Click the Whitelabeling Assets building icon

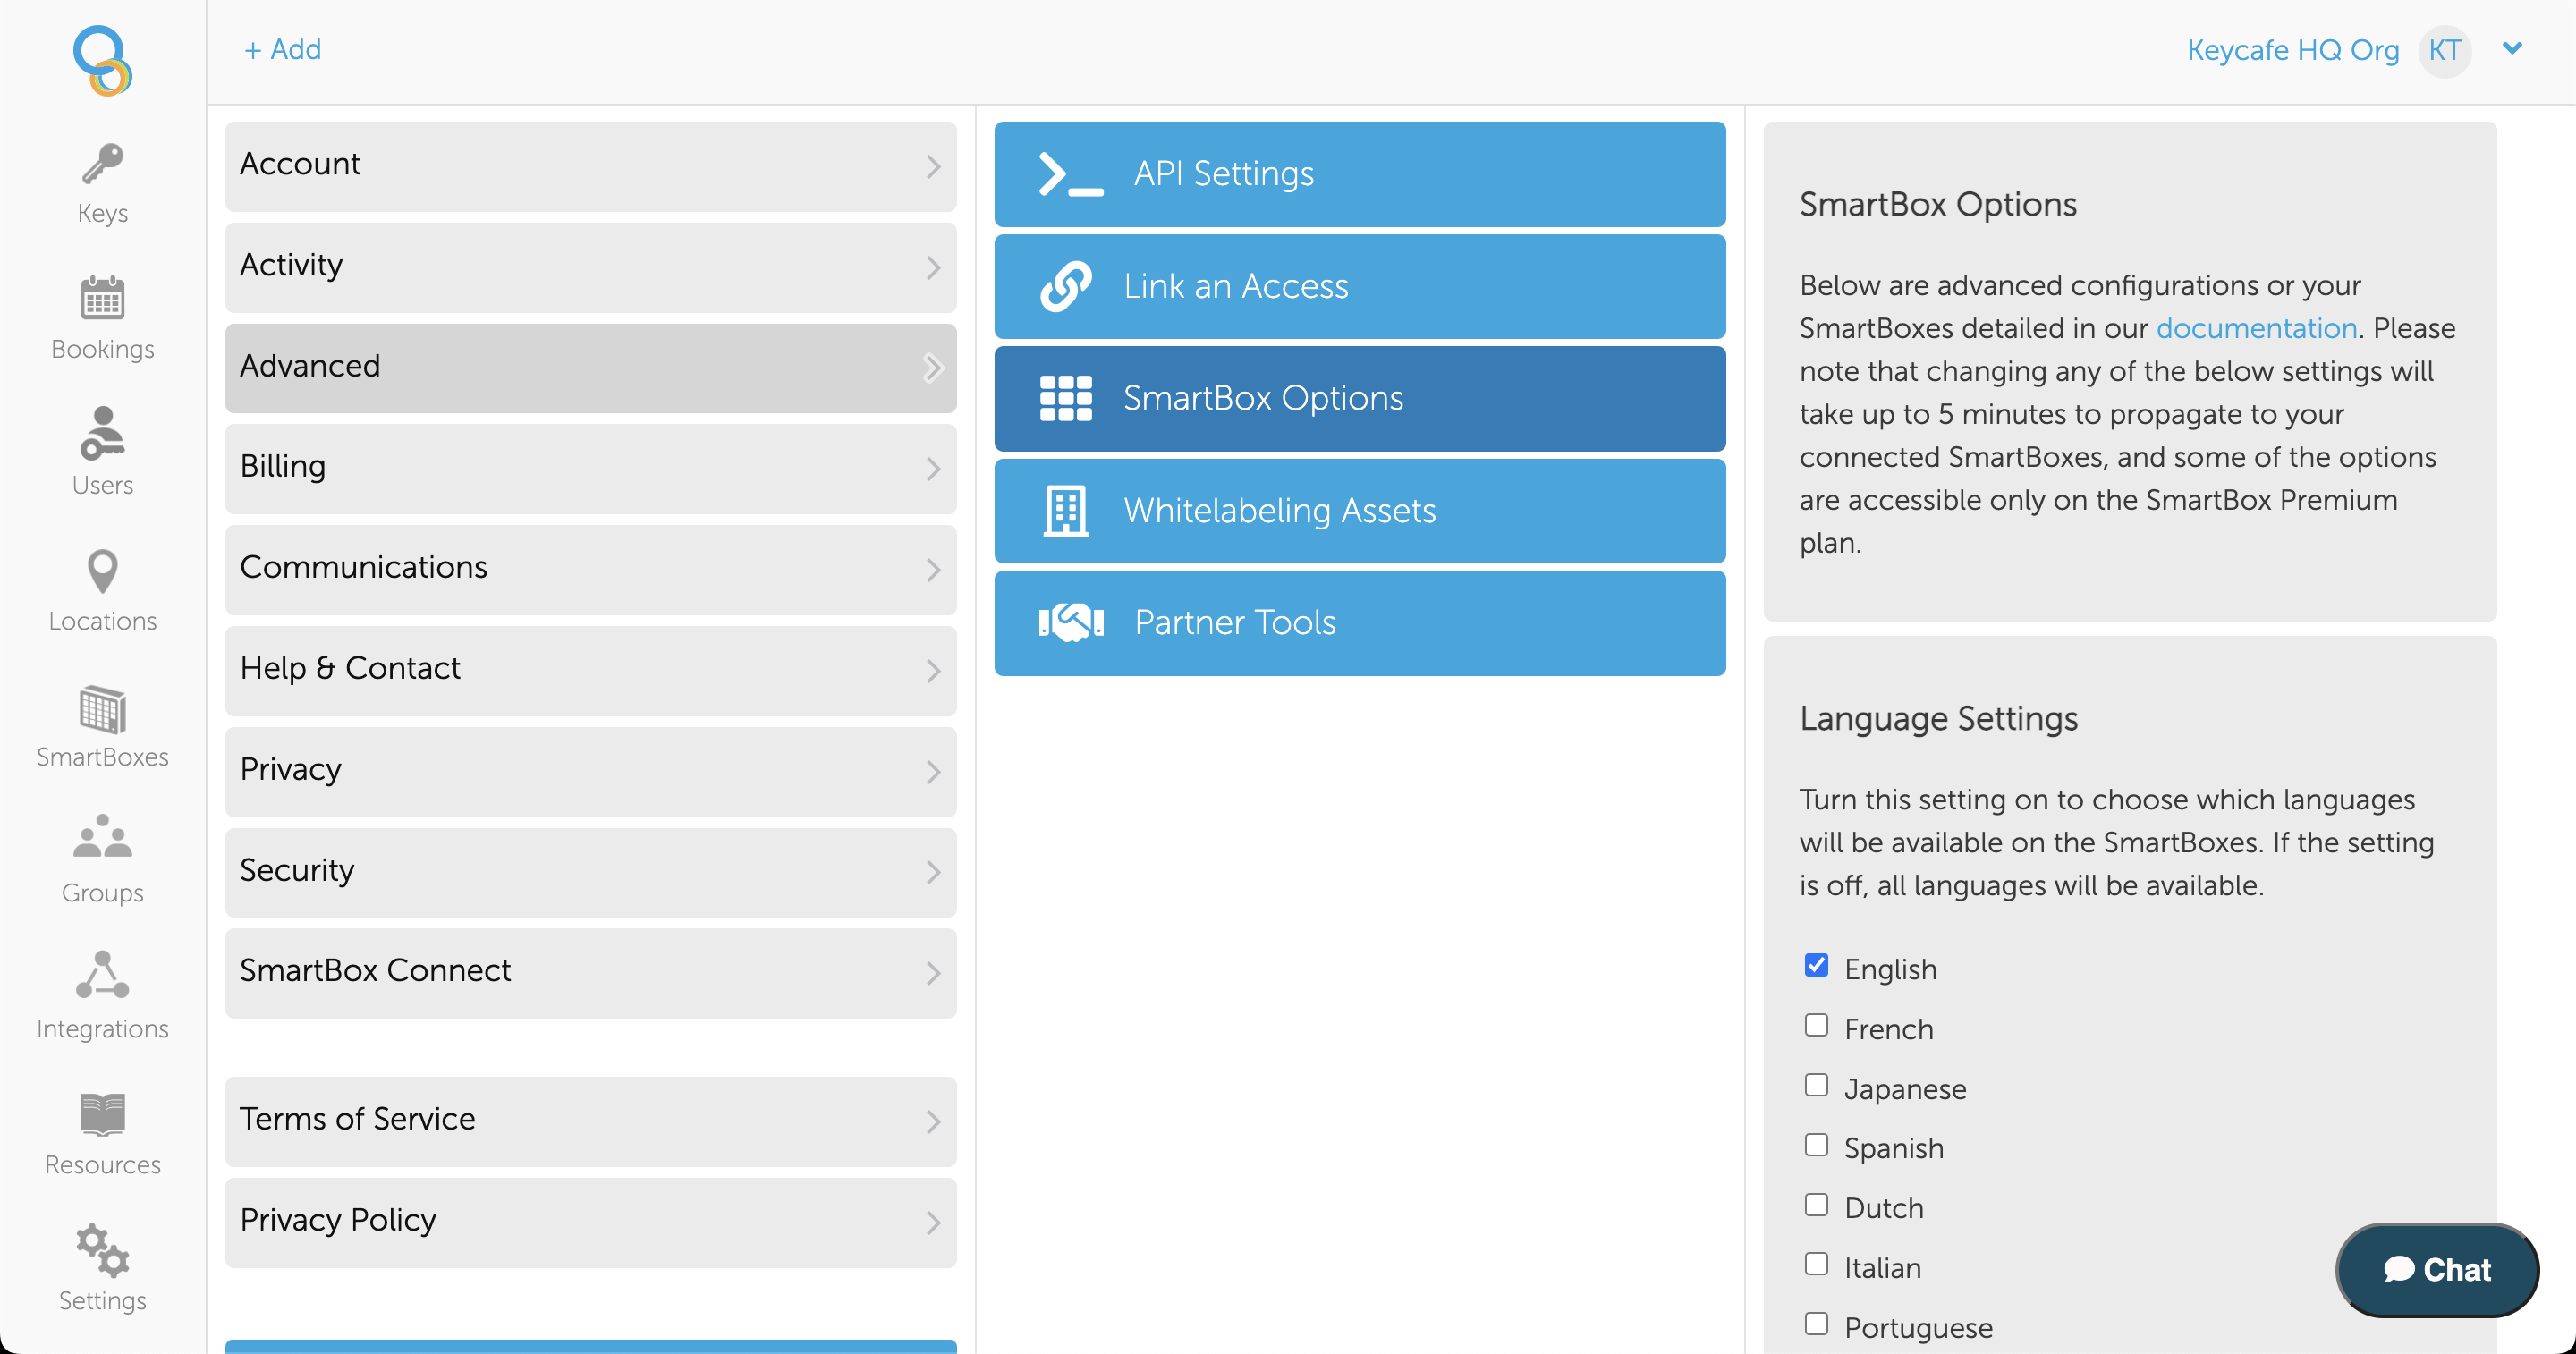click(1065, 511)
